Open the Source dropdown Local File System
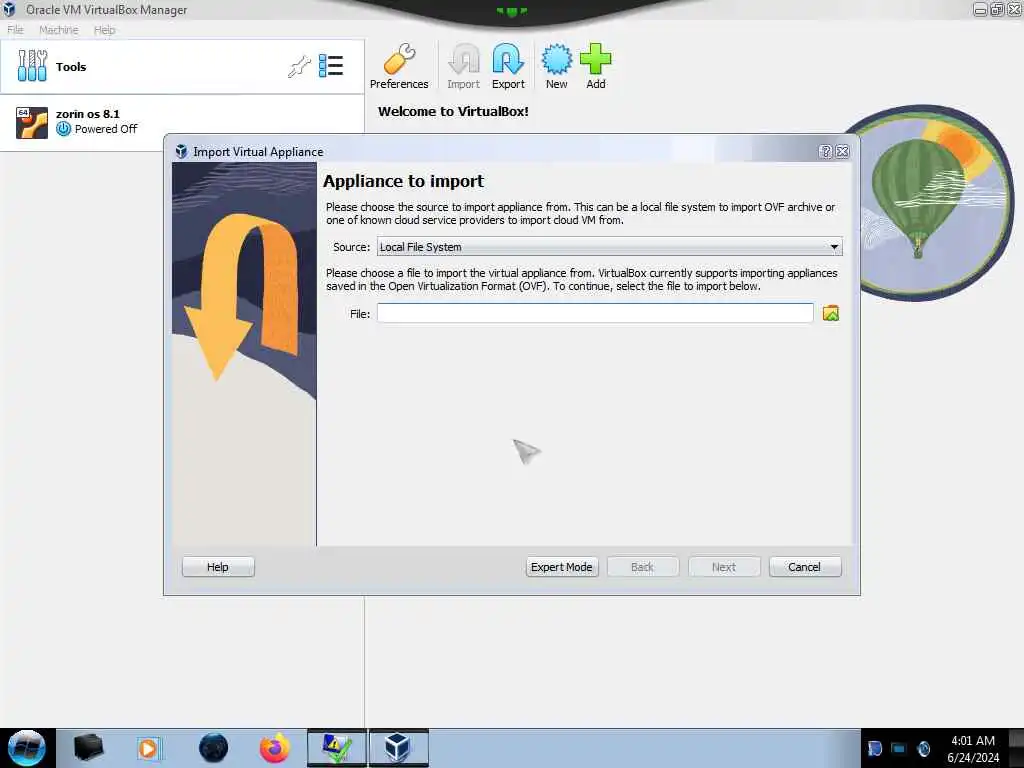 [609, 247]
